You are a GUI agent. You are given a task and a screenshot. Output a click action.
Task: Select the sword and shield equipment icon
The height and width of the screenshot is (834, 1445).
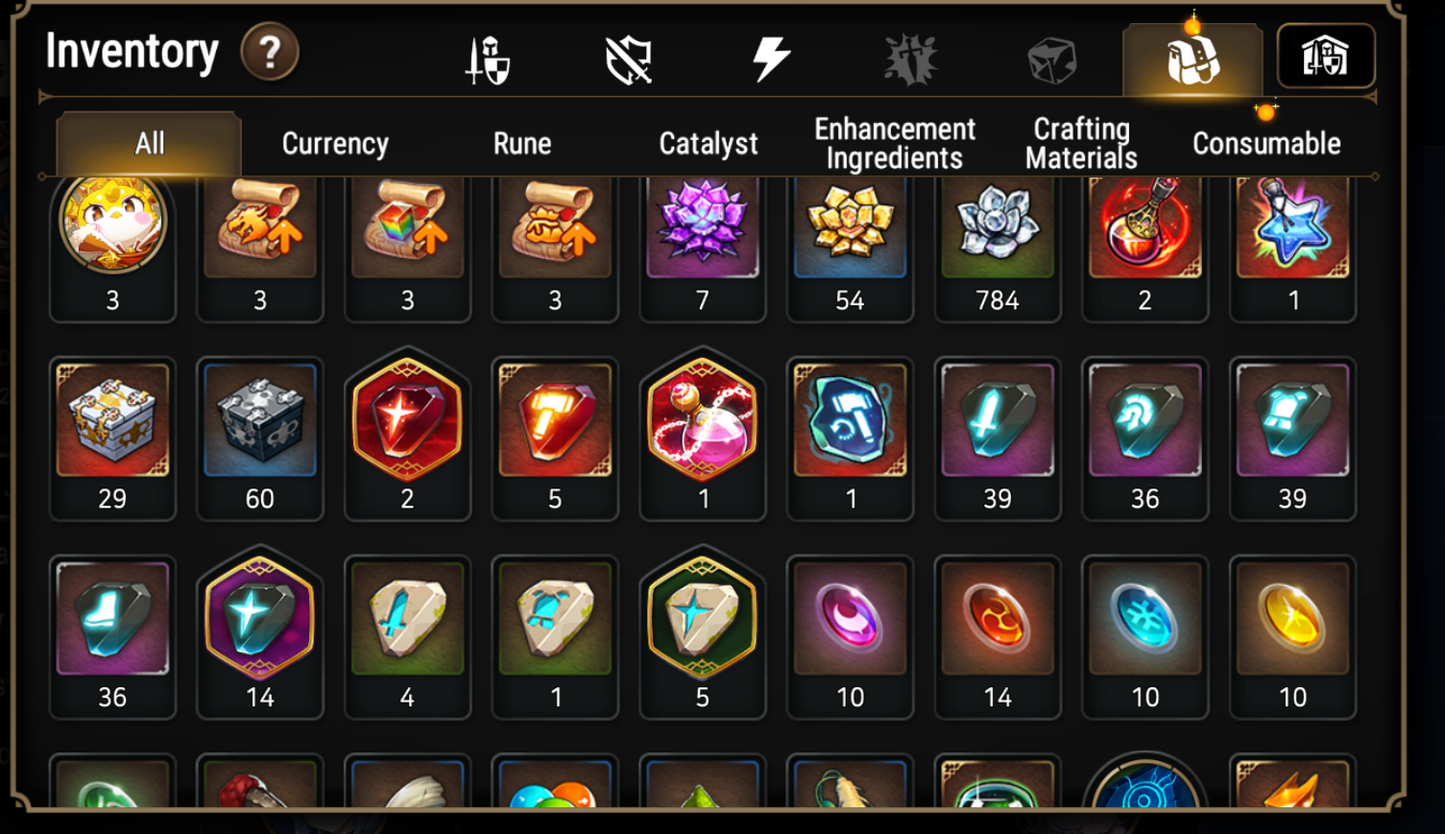[x=488, y=60]
